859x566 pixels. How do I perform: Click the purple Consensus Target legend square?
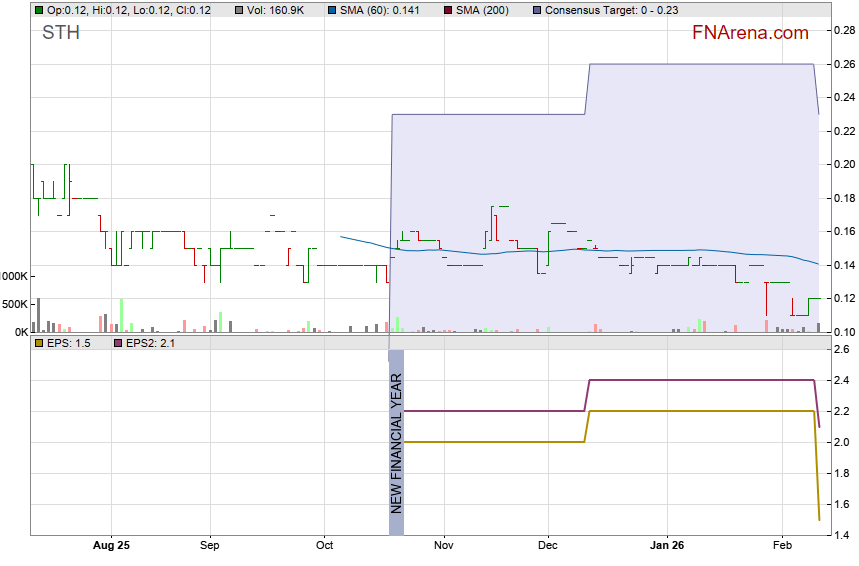537,10
